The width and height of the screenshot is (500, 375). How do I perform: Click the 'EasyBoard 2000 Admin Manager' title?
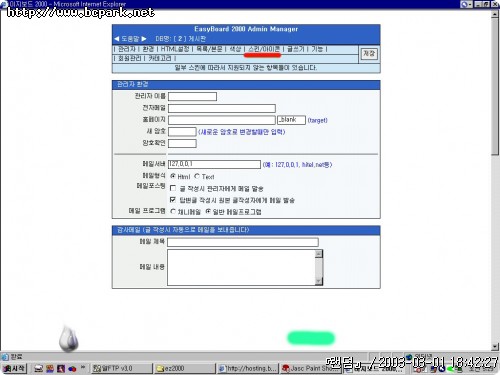[246, 29]
